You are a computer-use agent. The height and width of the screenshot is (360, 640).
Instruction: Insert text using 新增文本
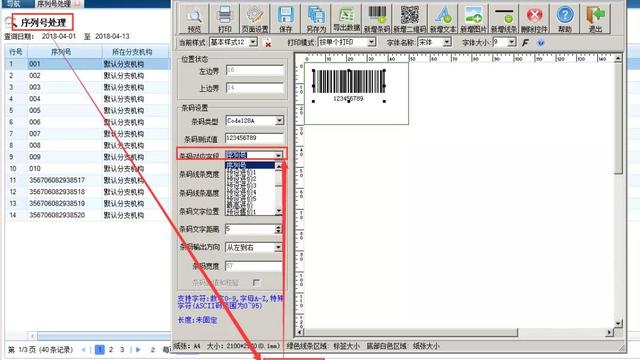click(x=442, y=19)
